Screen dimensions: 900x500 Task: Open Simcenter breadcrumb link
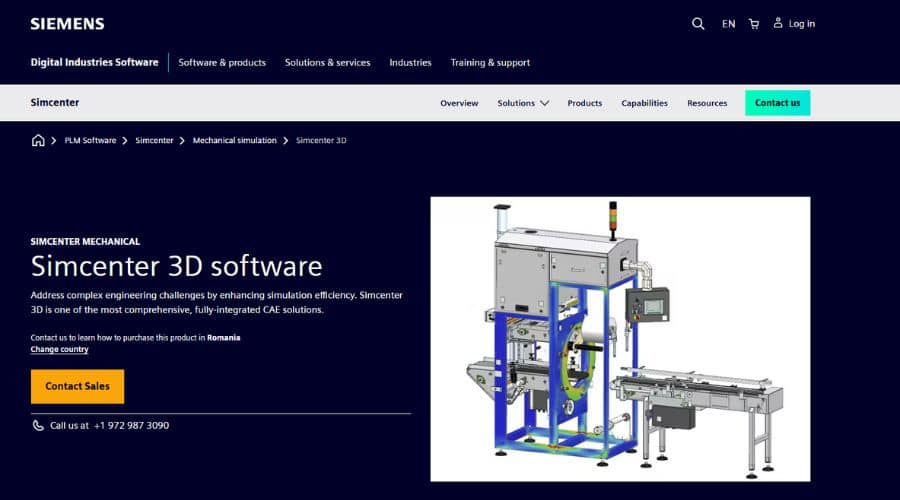[x=154, y=140]
